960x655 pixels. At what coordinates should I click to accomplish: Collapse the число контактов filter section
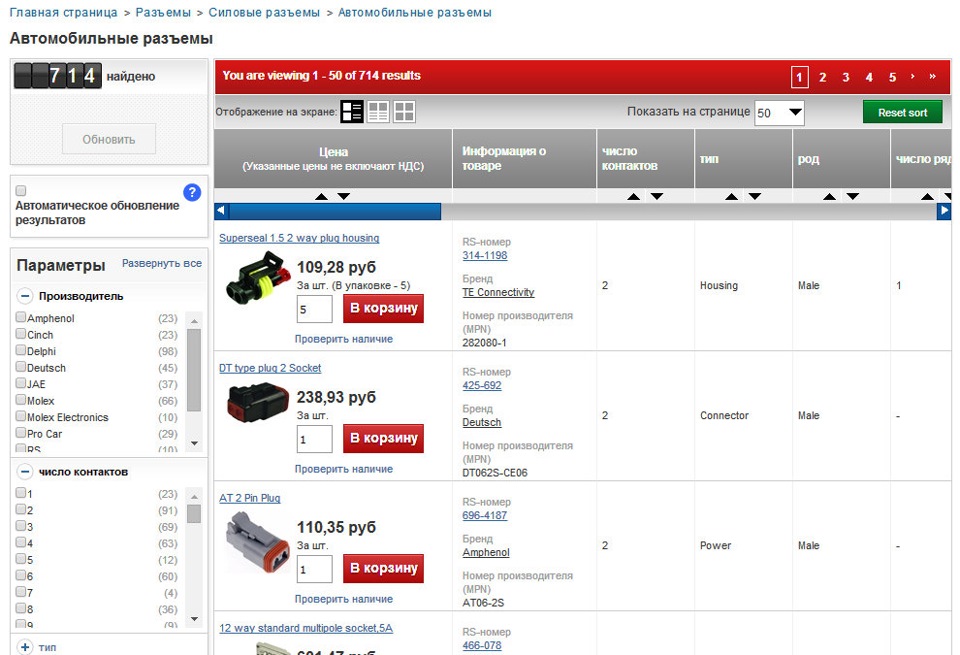[25, 472]
